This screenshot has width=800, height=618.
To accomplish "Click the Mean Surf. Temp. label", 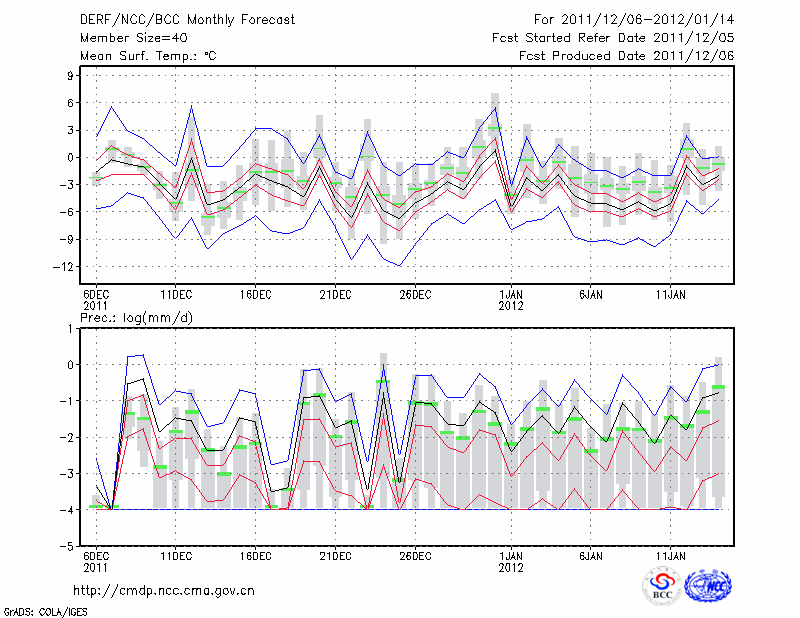I will click(x=148, y=56).
